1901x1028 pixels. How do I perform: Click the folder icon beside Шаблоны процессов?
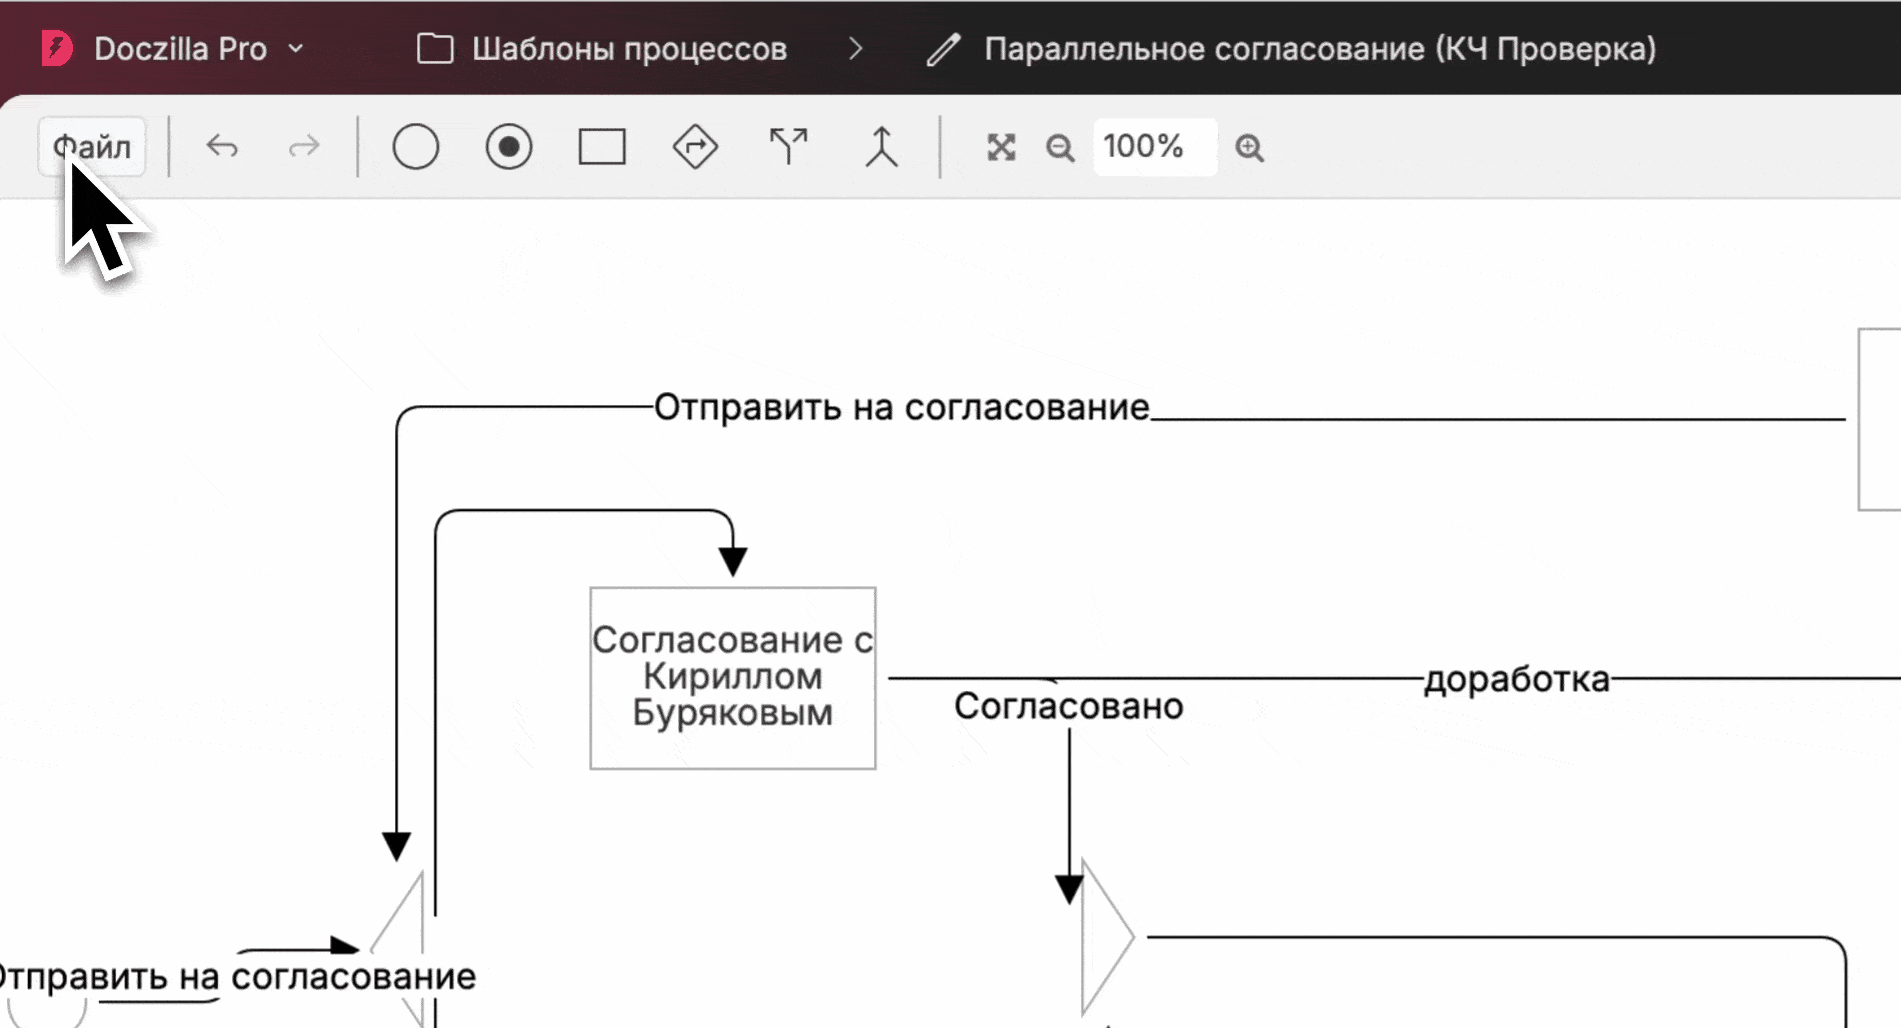[435, 48]
